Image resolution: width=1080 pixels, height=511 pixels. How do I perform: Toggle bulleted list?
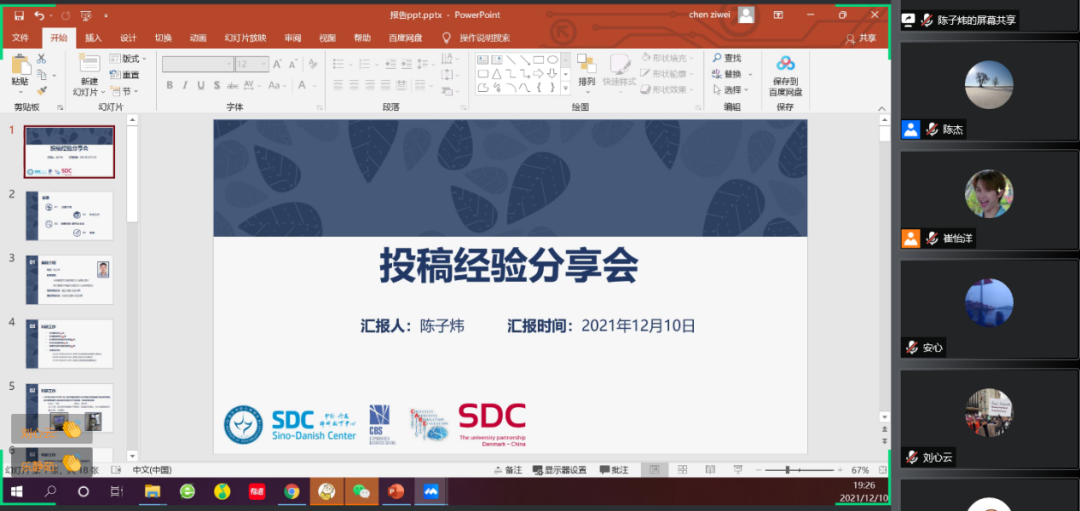point(338,63)
